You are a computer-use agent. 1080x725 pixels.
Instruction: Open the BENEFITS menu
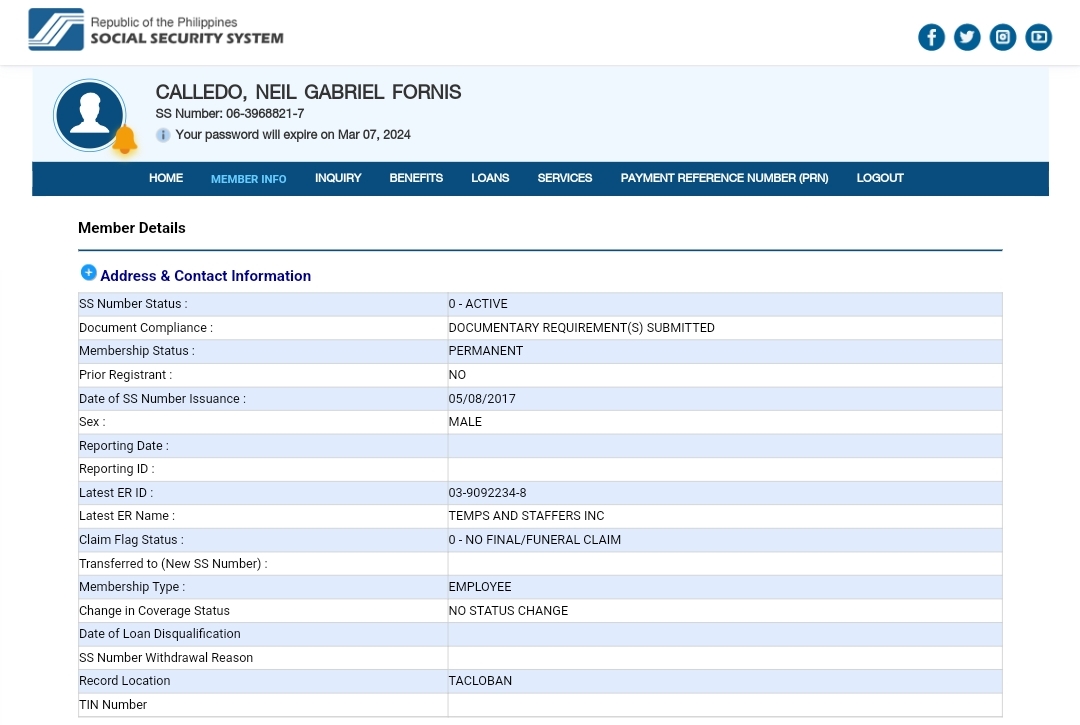click(416, 178)
